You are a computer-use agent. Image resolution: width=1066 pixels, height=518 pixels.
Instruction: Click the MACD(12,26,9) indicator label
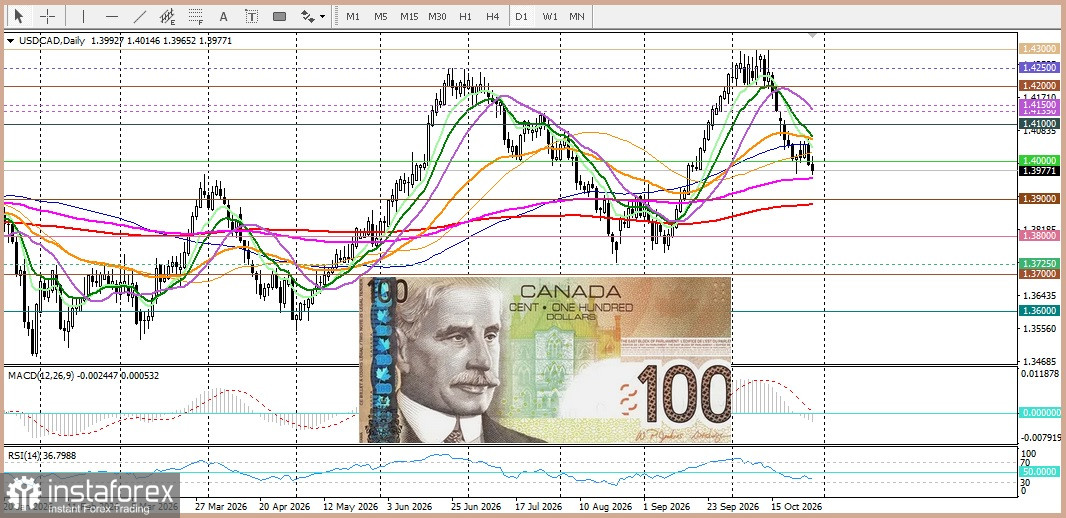pos(42,375)
